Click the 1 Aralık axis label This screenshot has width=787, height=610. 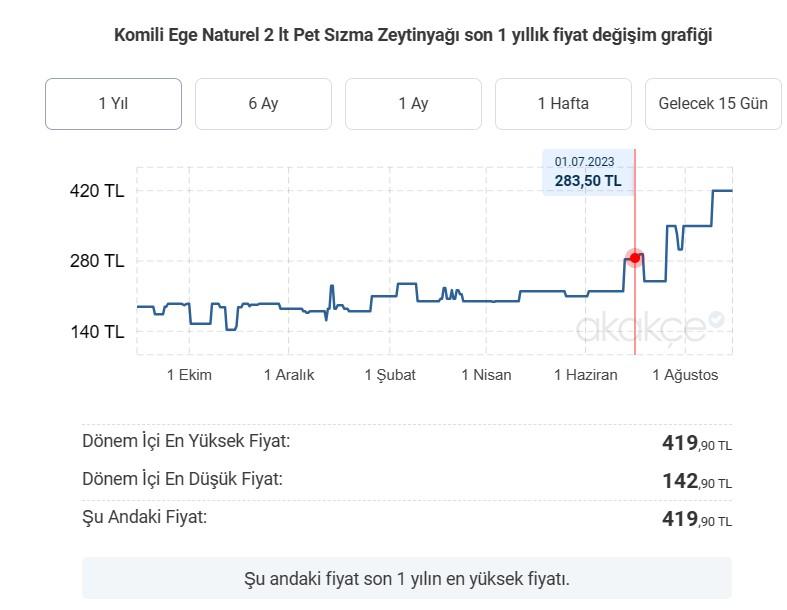click(x=289, y=375)
